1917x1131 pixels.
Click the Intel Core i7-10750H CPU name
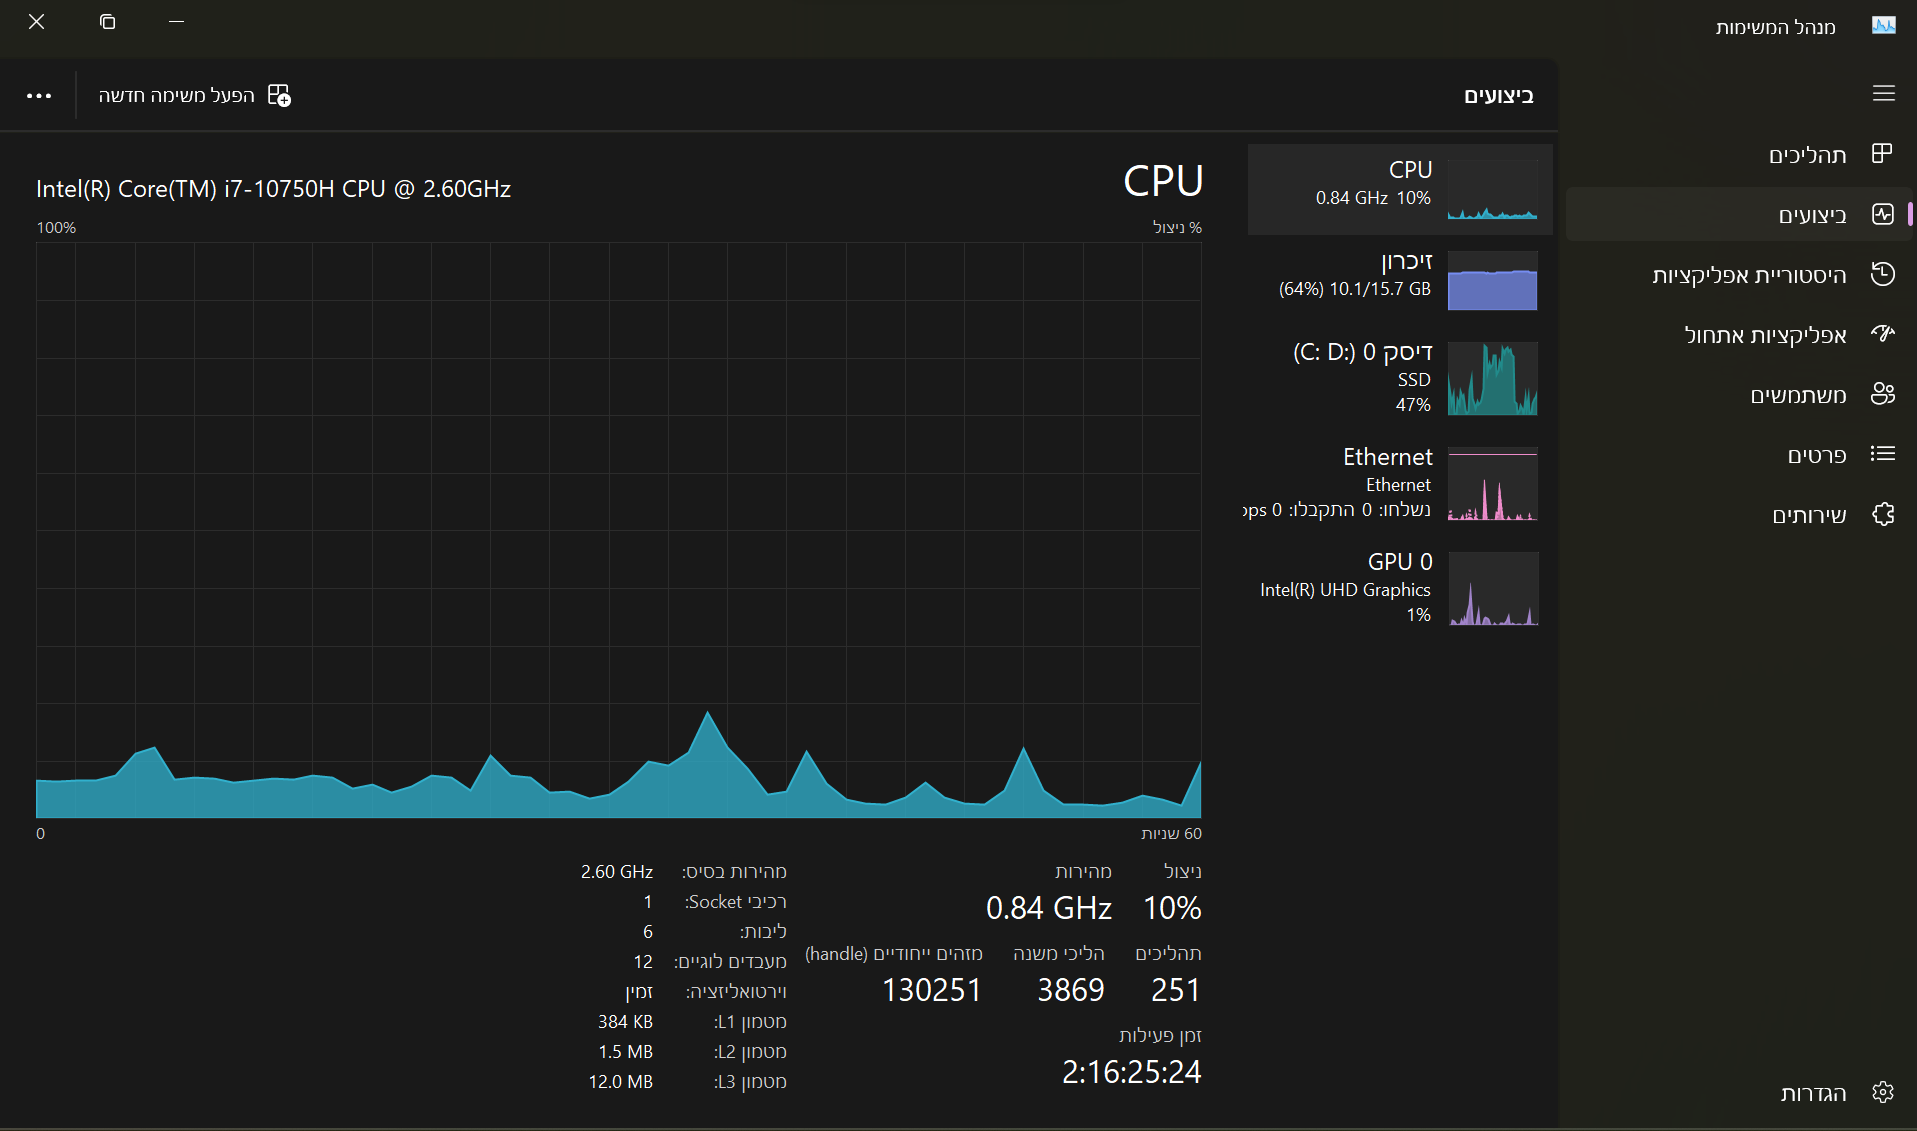[x=273, y=189]
